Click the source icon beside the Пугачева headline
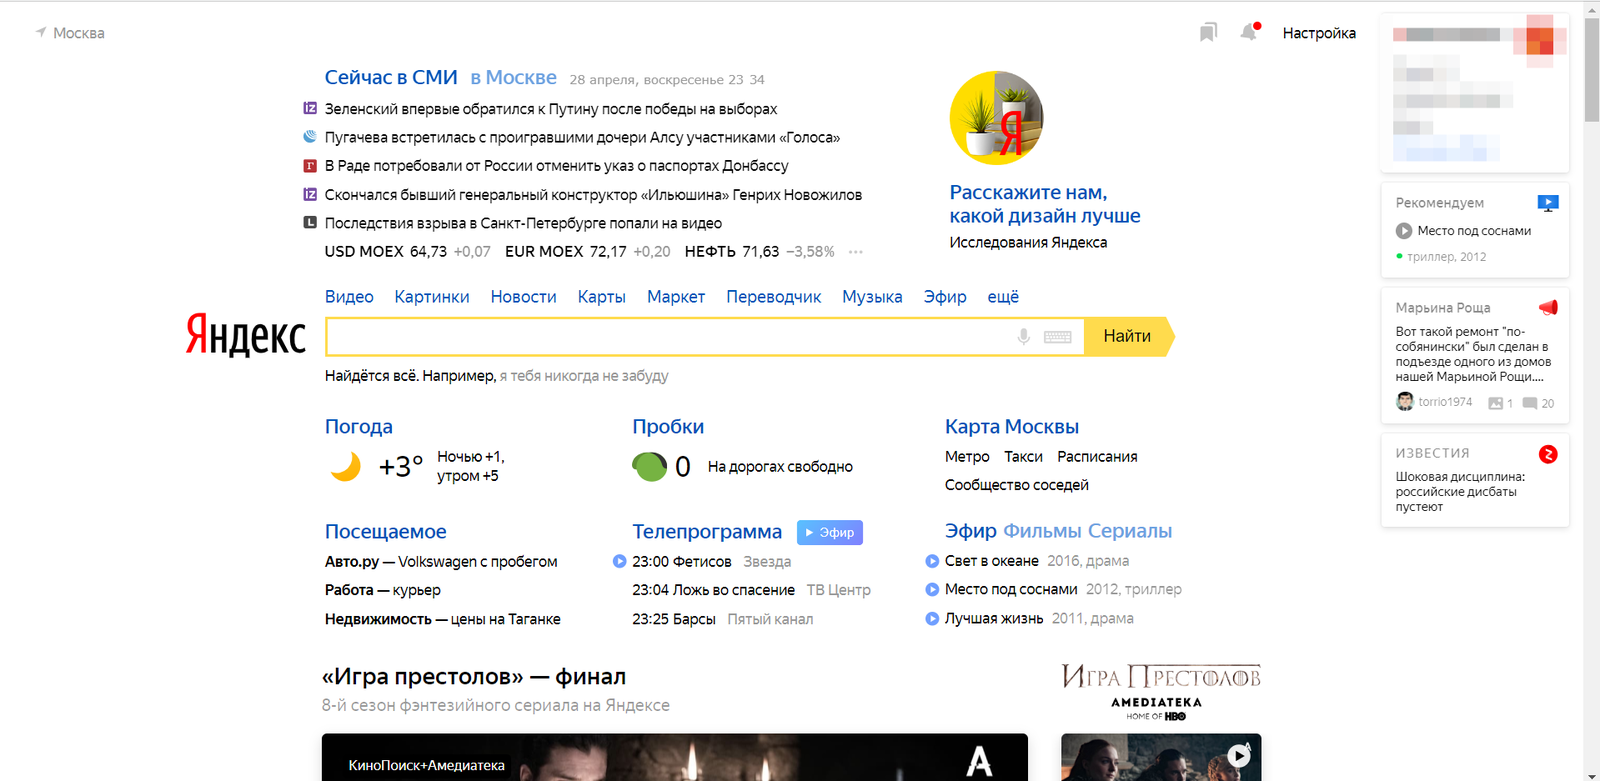 point(310,136)
